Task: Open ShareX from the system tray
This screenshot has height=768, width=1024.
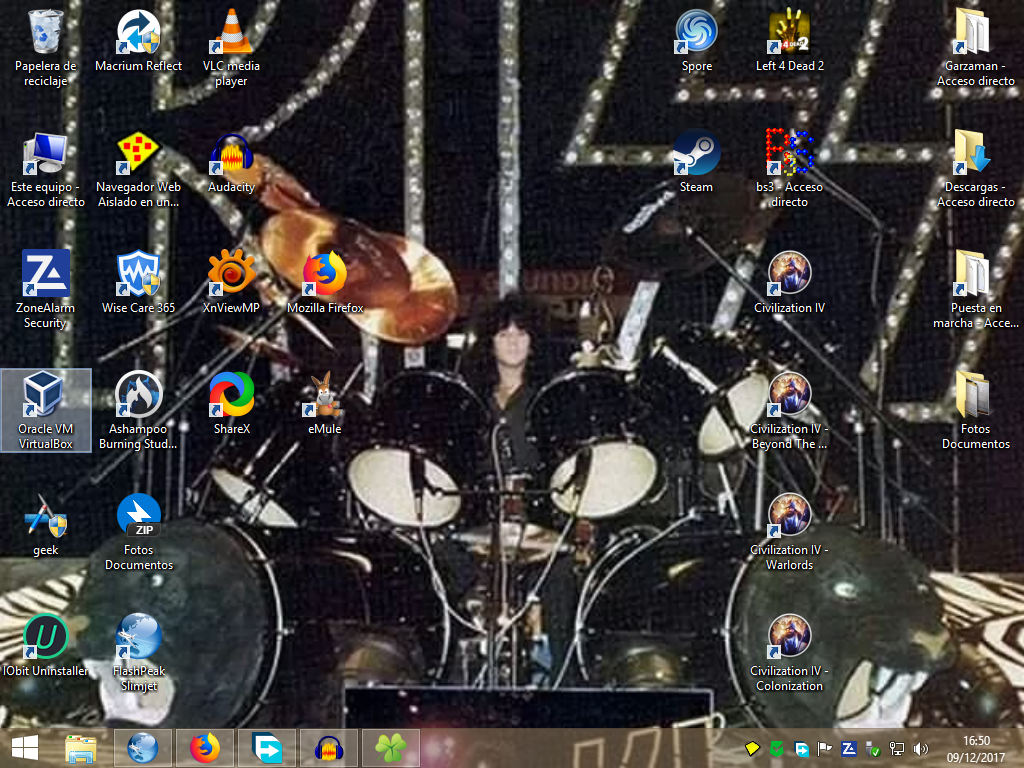Action: point(801,749)
